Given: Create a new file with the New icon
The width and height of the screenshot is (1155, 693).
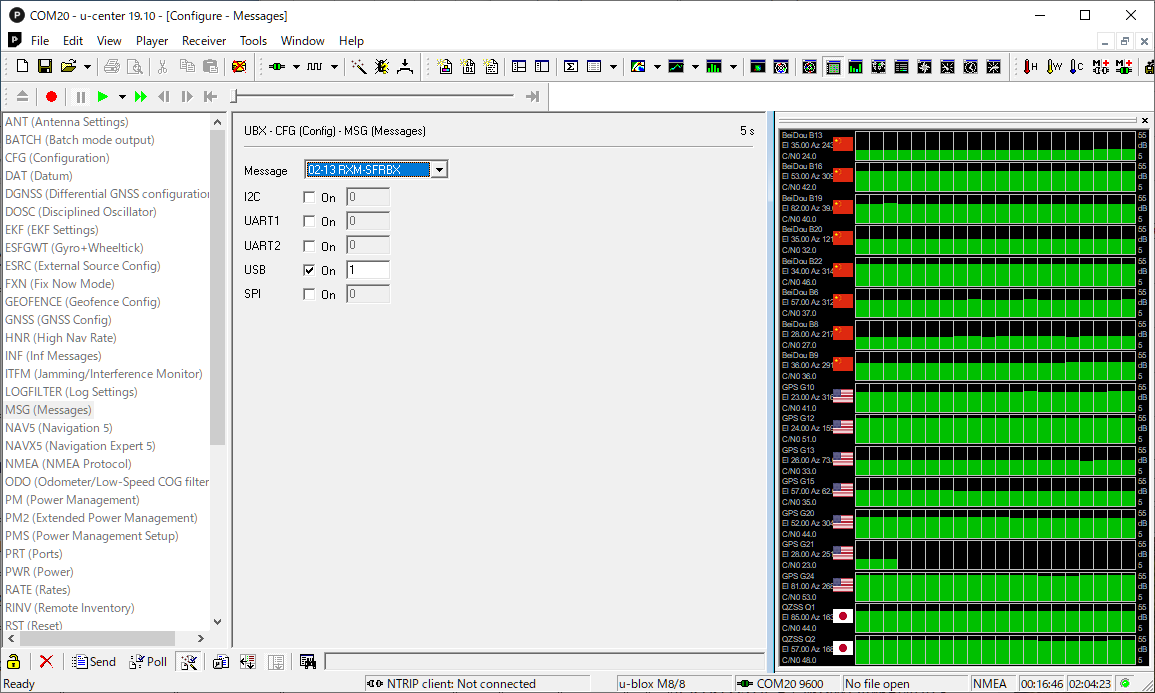Looking at the screenshot, I should coord(22,66).
